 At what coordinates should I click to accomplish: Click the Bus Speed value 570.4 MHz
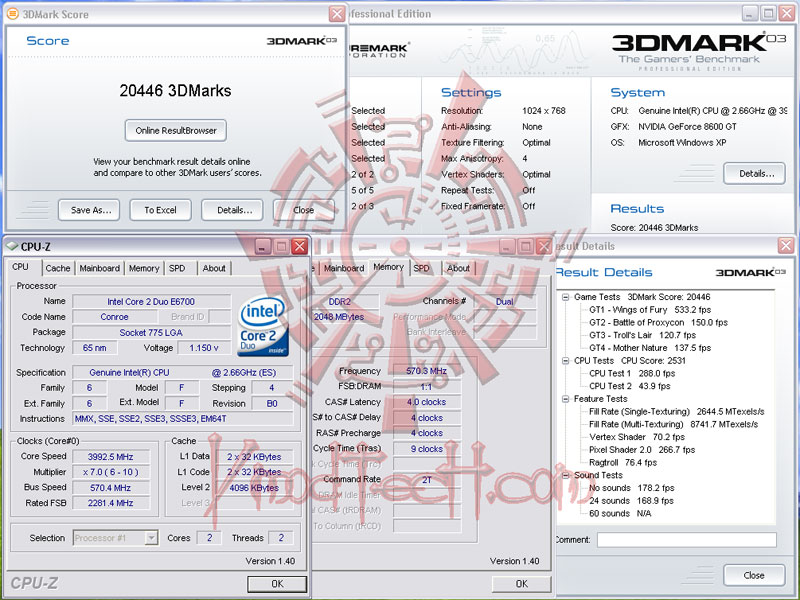(110, 488)
